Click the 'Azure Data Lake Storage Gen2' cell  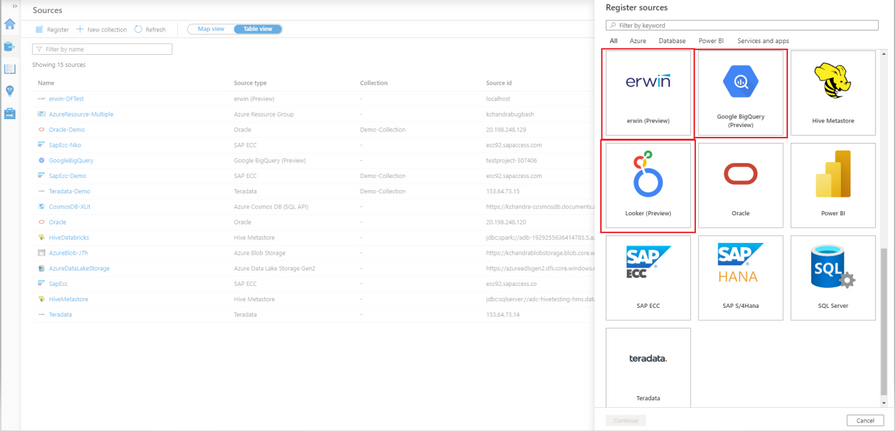275,268
